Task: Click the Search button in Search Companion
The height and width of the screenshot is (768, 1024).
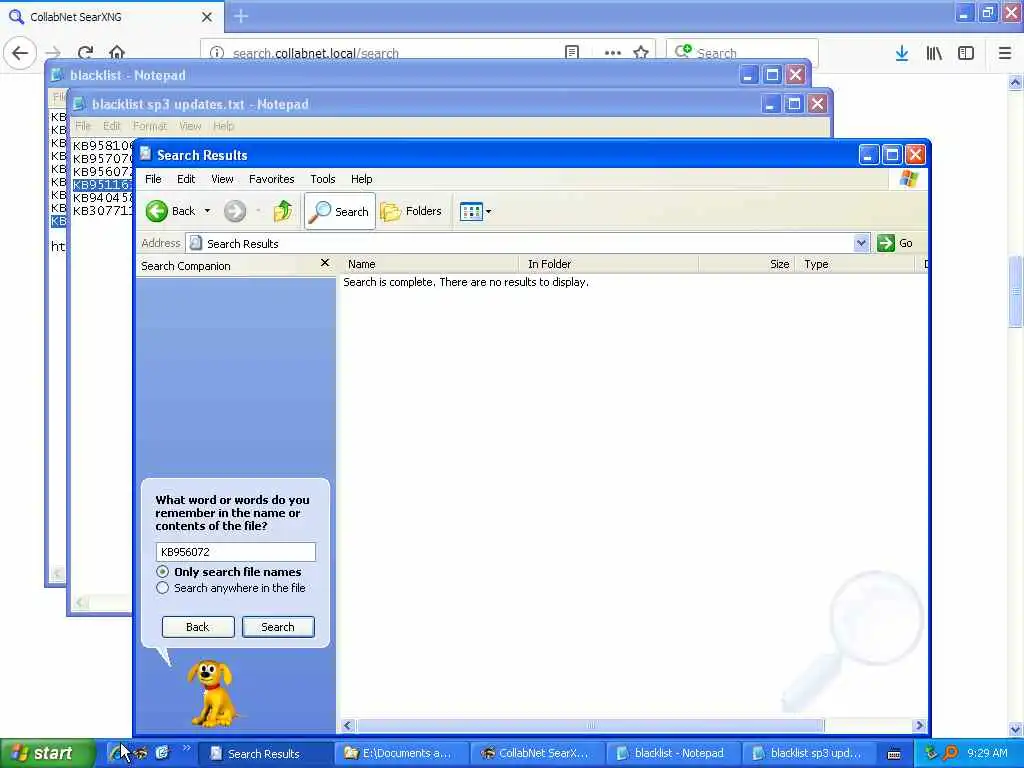Action: point(278,627)
